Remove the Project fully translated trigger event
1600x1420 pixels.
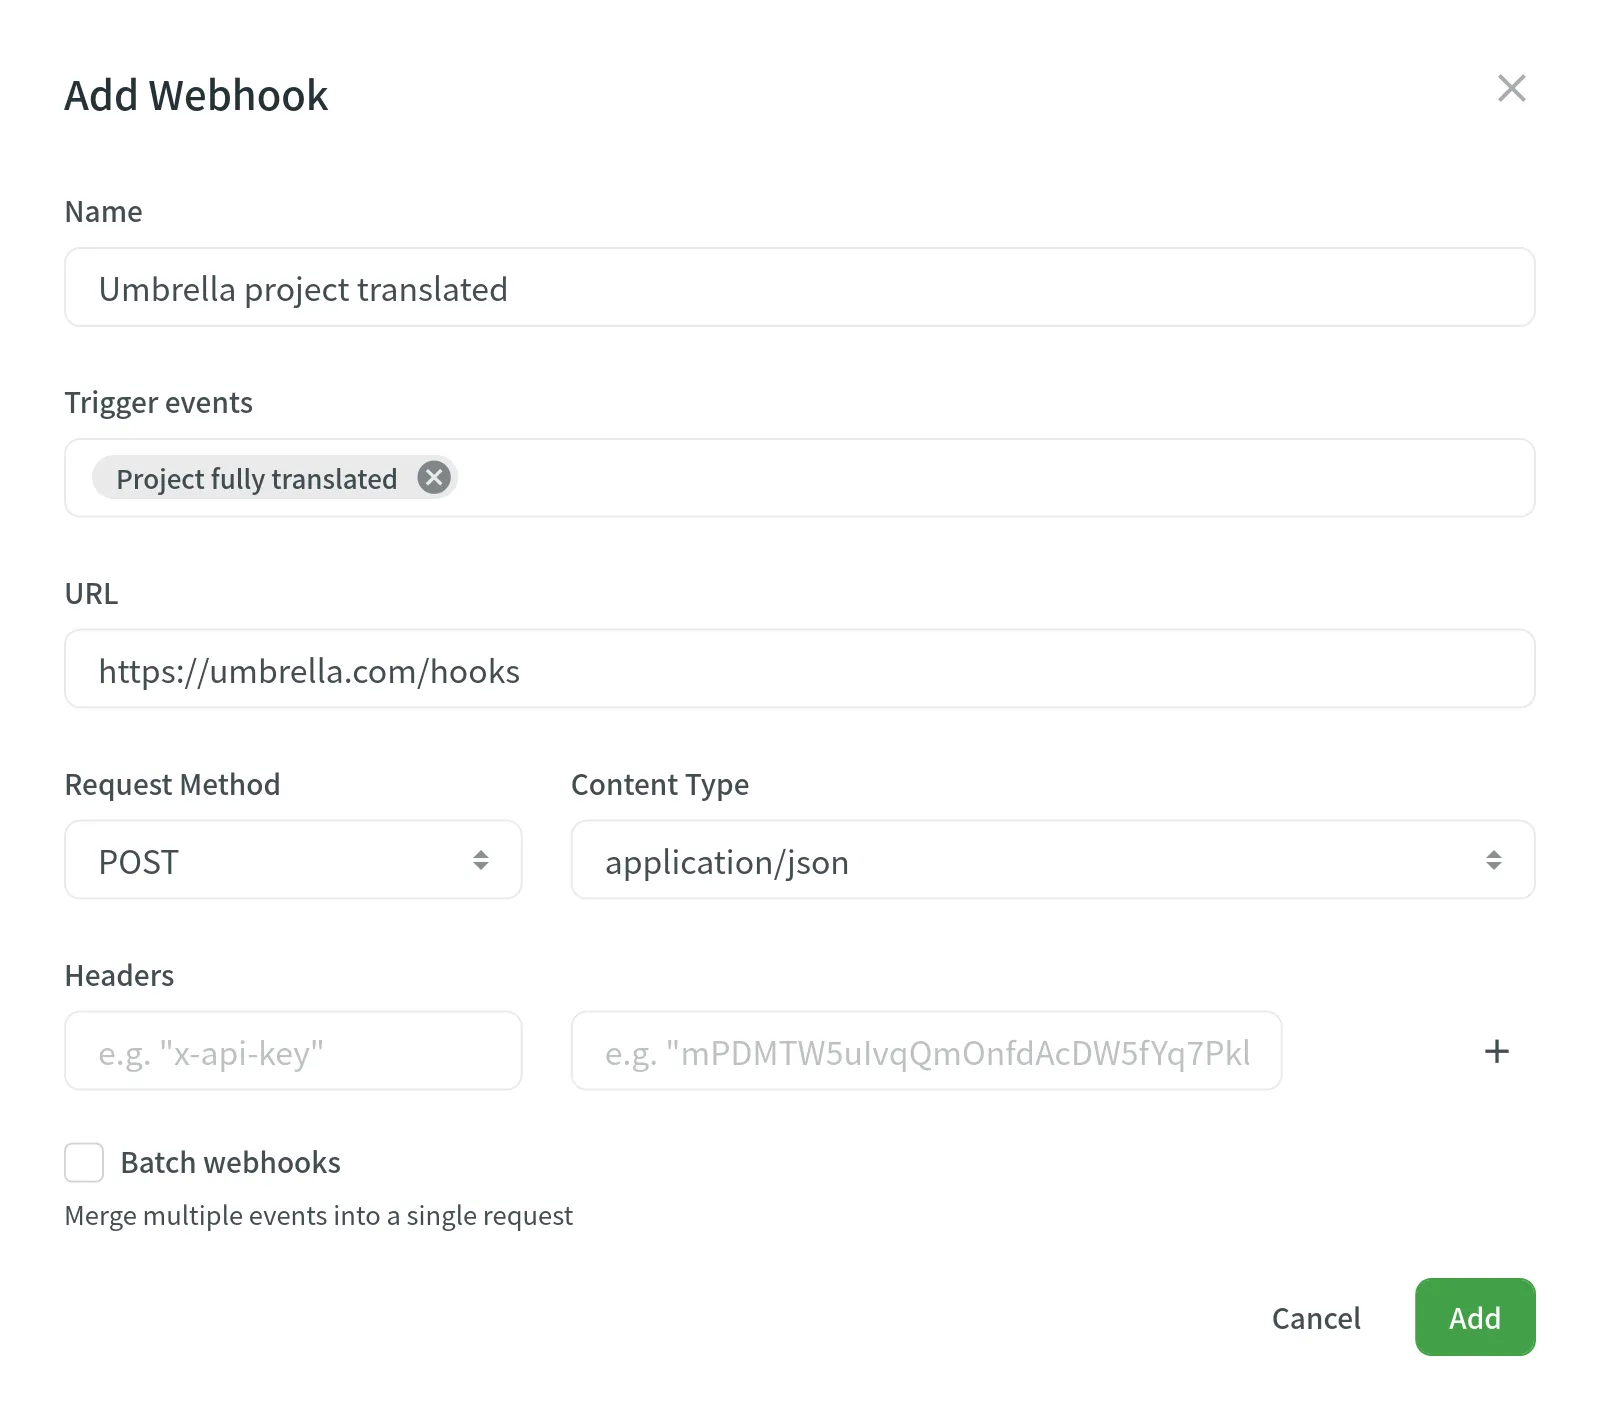tap(433, 477)
